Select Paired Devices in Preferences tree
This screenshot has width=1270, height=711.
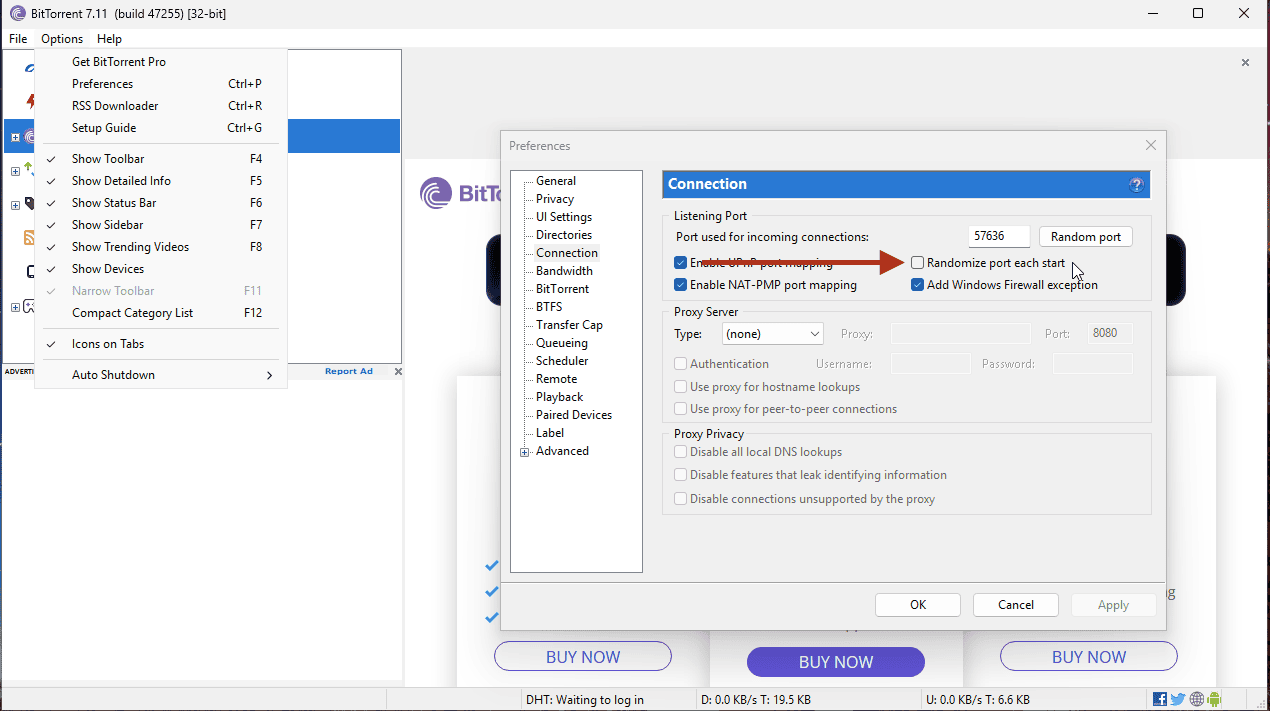pos(574,415)
